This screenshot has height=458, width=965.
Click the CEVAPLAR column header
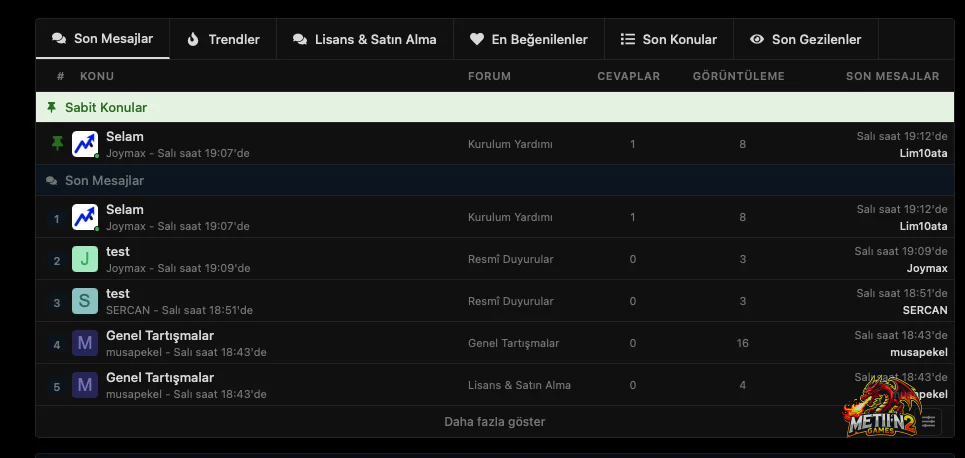628,76
